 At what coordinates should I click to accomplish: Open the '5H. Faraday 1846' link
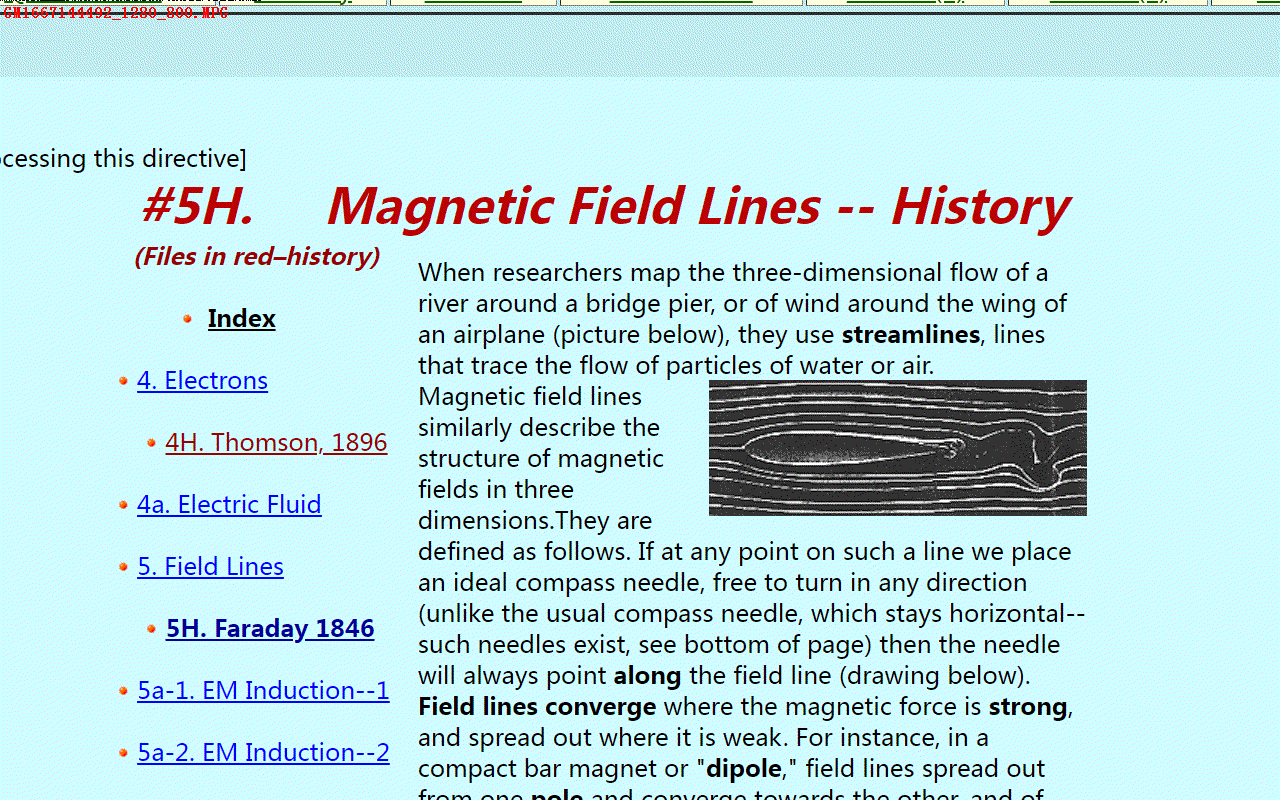click(270, 629)
